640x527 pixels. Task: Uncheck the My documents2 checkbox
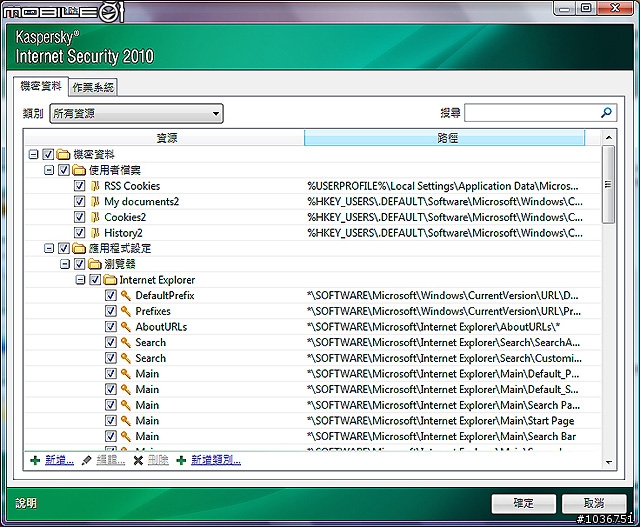(x=80, y=202)
